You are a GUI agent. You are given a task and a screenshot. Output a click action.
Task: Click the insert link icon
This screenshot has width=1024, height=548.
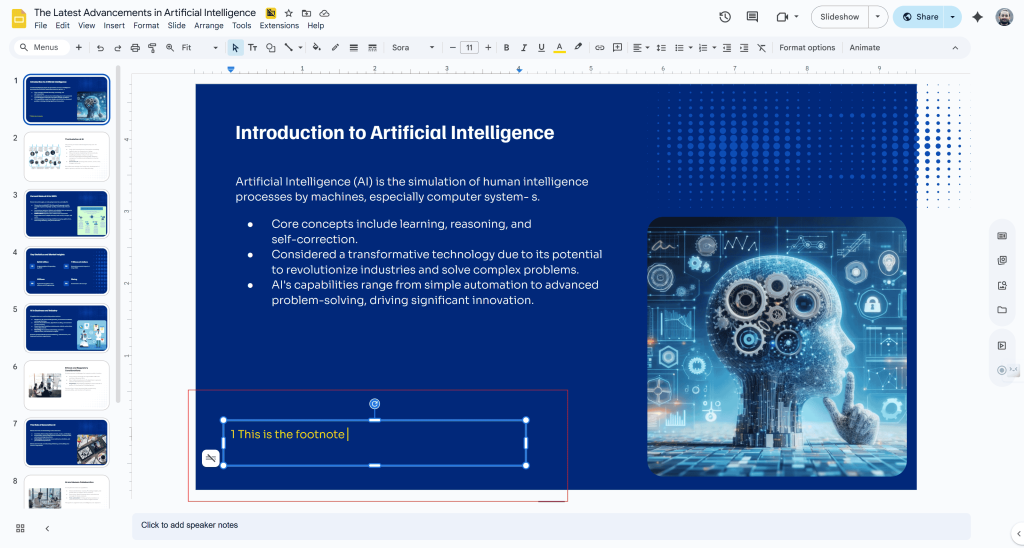[x=600, y=47]
